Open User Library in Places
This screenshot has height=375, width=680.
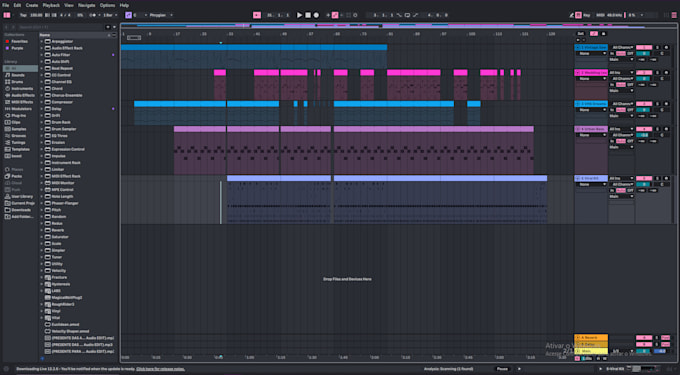[x=22, y=196]
